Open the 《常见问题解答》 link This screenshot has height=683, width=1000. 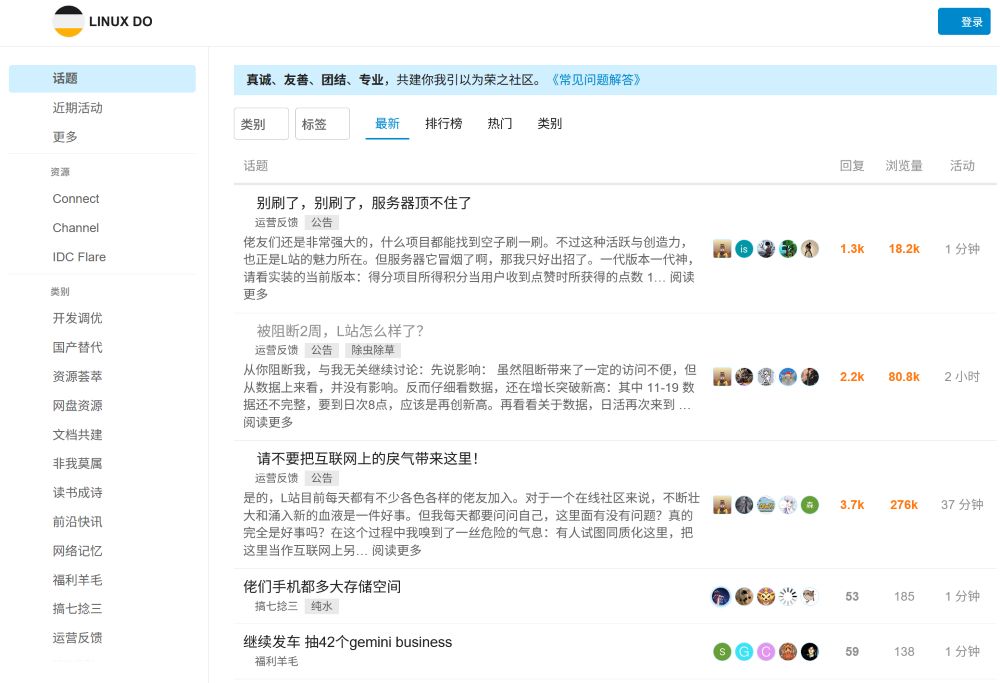coord(594,80)
